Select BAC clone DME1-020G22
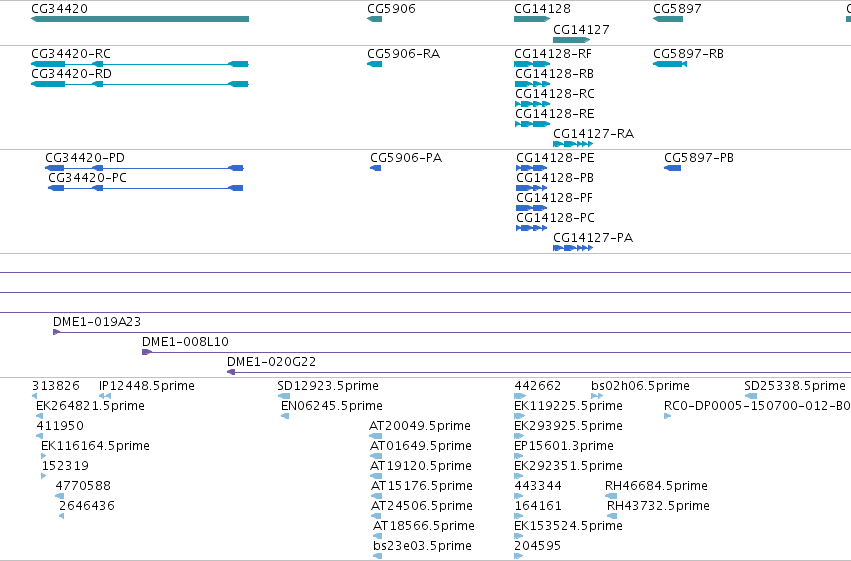 pos(539,372)
